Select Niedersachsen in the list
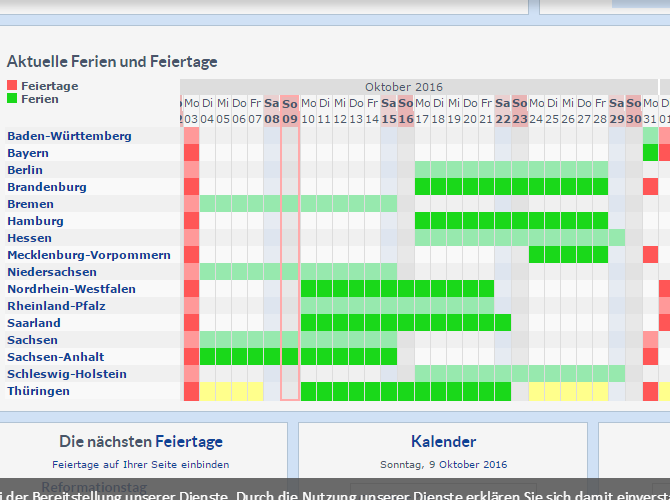This screenshot has height=500, width=670. click(x=52, y=272)
